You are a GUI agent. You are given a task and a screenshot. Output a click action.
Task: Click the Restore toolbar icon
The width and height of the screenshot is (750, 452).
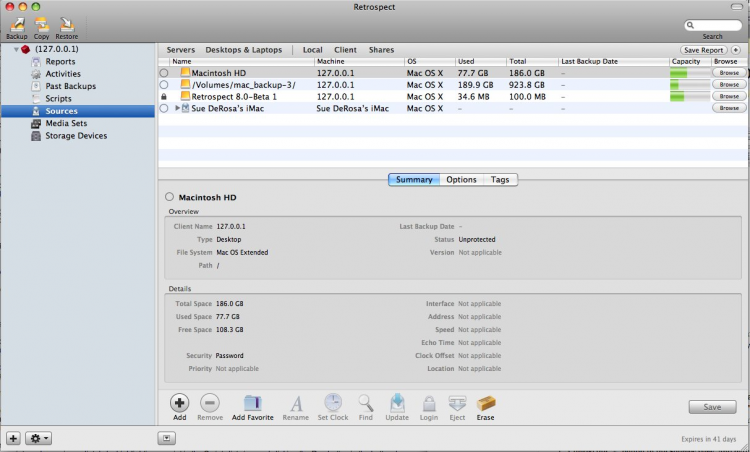coord(66,25)
